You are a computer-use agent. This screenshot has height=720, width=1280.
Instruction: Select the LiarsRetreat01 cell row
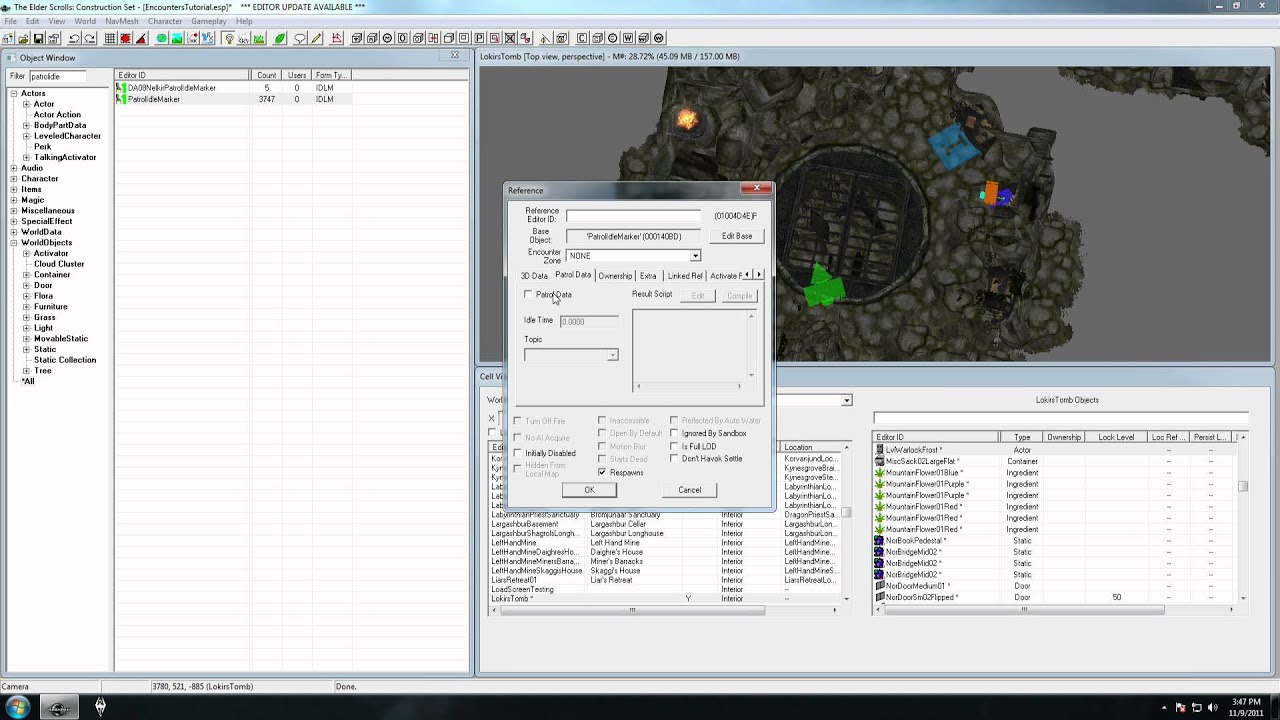pyautogui.click(x=664, y=580)
